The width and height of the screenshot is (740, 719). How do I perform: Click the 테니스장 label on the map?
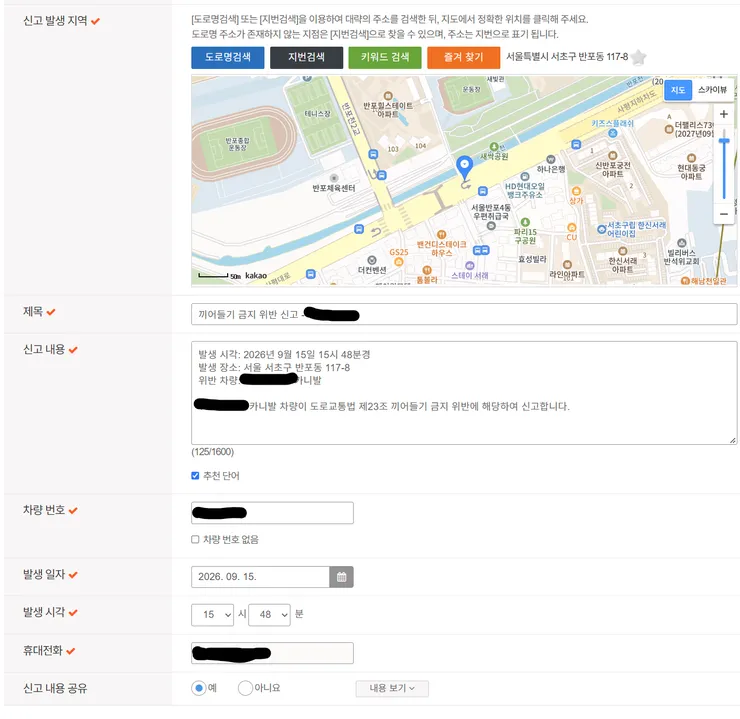point(317,114)
